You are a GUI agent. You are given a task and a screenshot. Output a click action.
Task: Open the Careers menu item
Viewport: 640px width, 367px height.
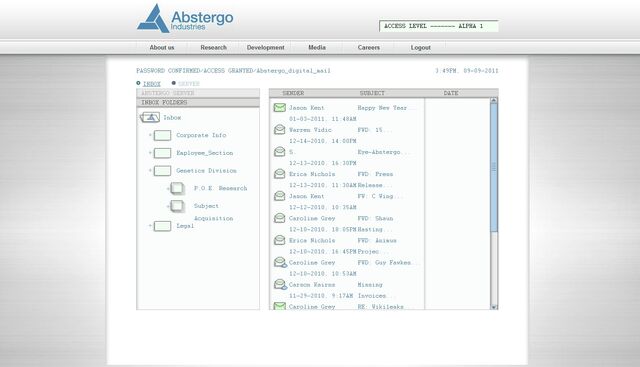[369, 47]
